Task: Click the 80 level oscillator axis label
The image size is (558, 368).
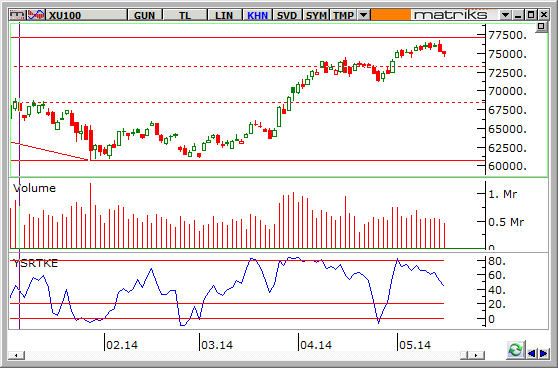Action: click(x=497, y=262)
